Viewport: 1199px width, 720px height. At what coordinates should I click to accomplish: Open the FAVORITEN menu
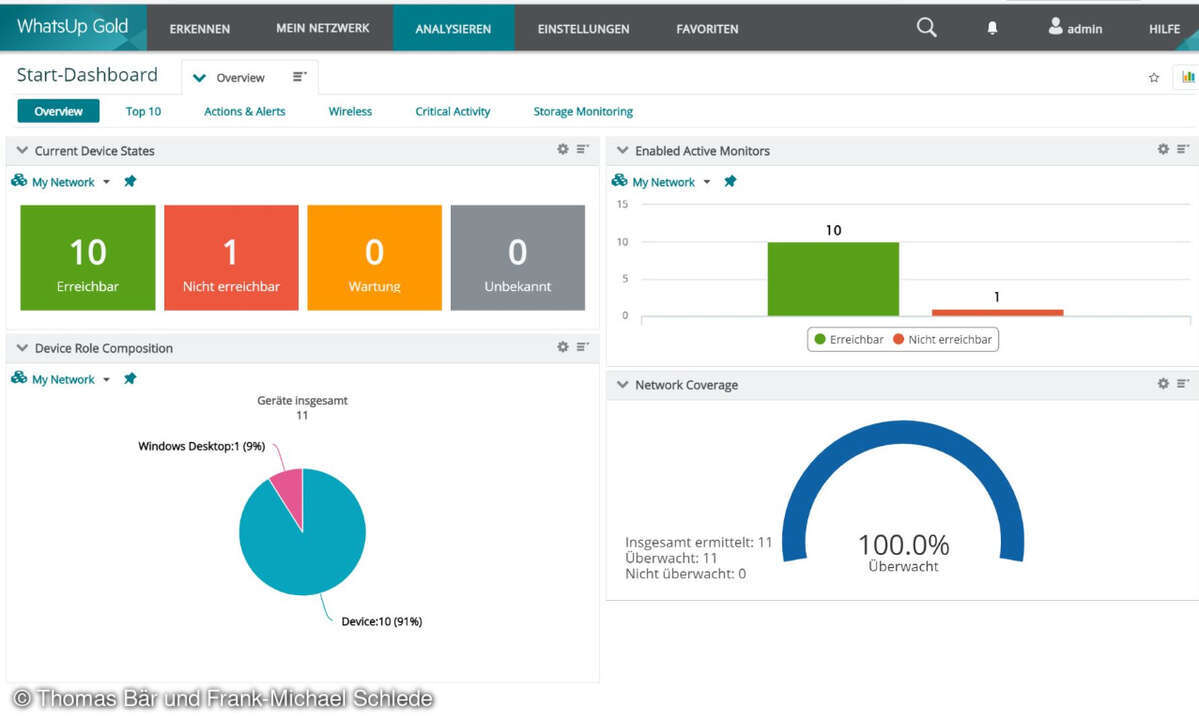[707, 29]
